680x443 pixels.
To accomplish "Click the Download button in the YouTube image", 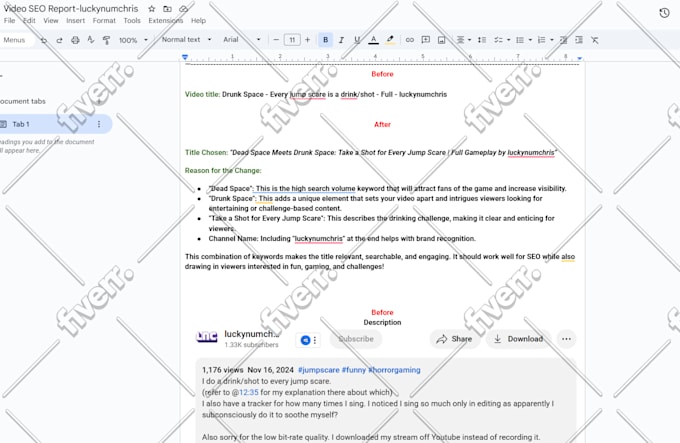I will pyautogui.click(x=519, y=339).
